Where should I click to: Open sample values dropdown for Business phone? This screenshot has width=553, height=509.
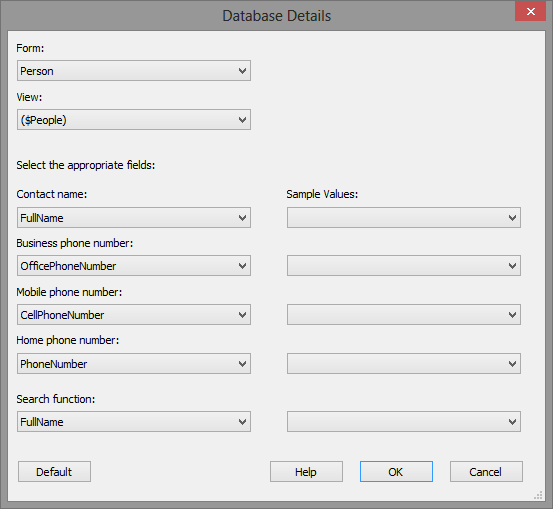(404, 266)
